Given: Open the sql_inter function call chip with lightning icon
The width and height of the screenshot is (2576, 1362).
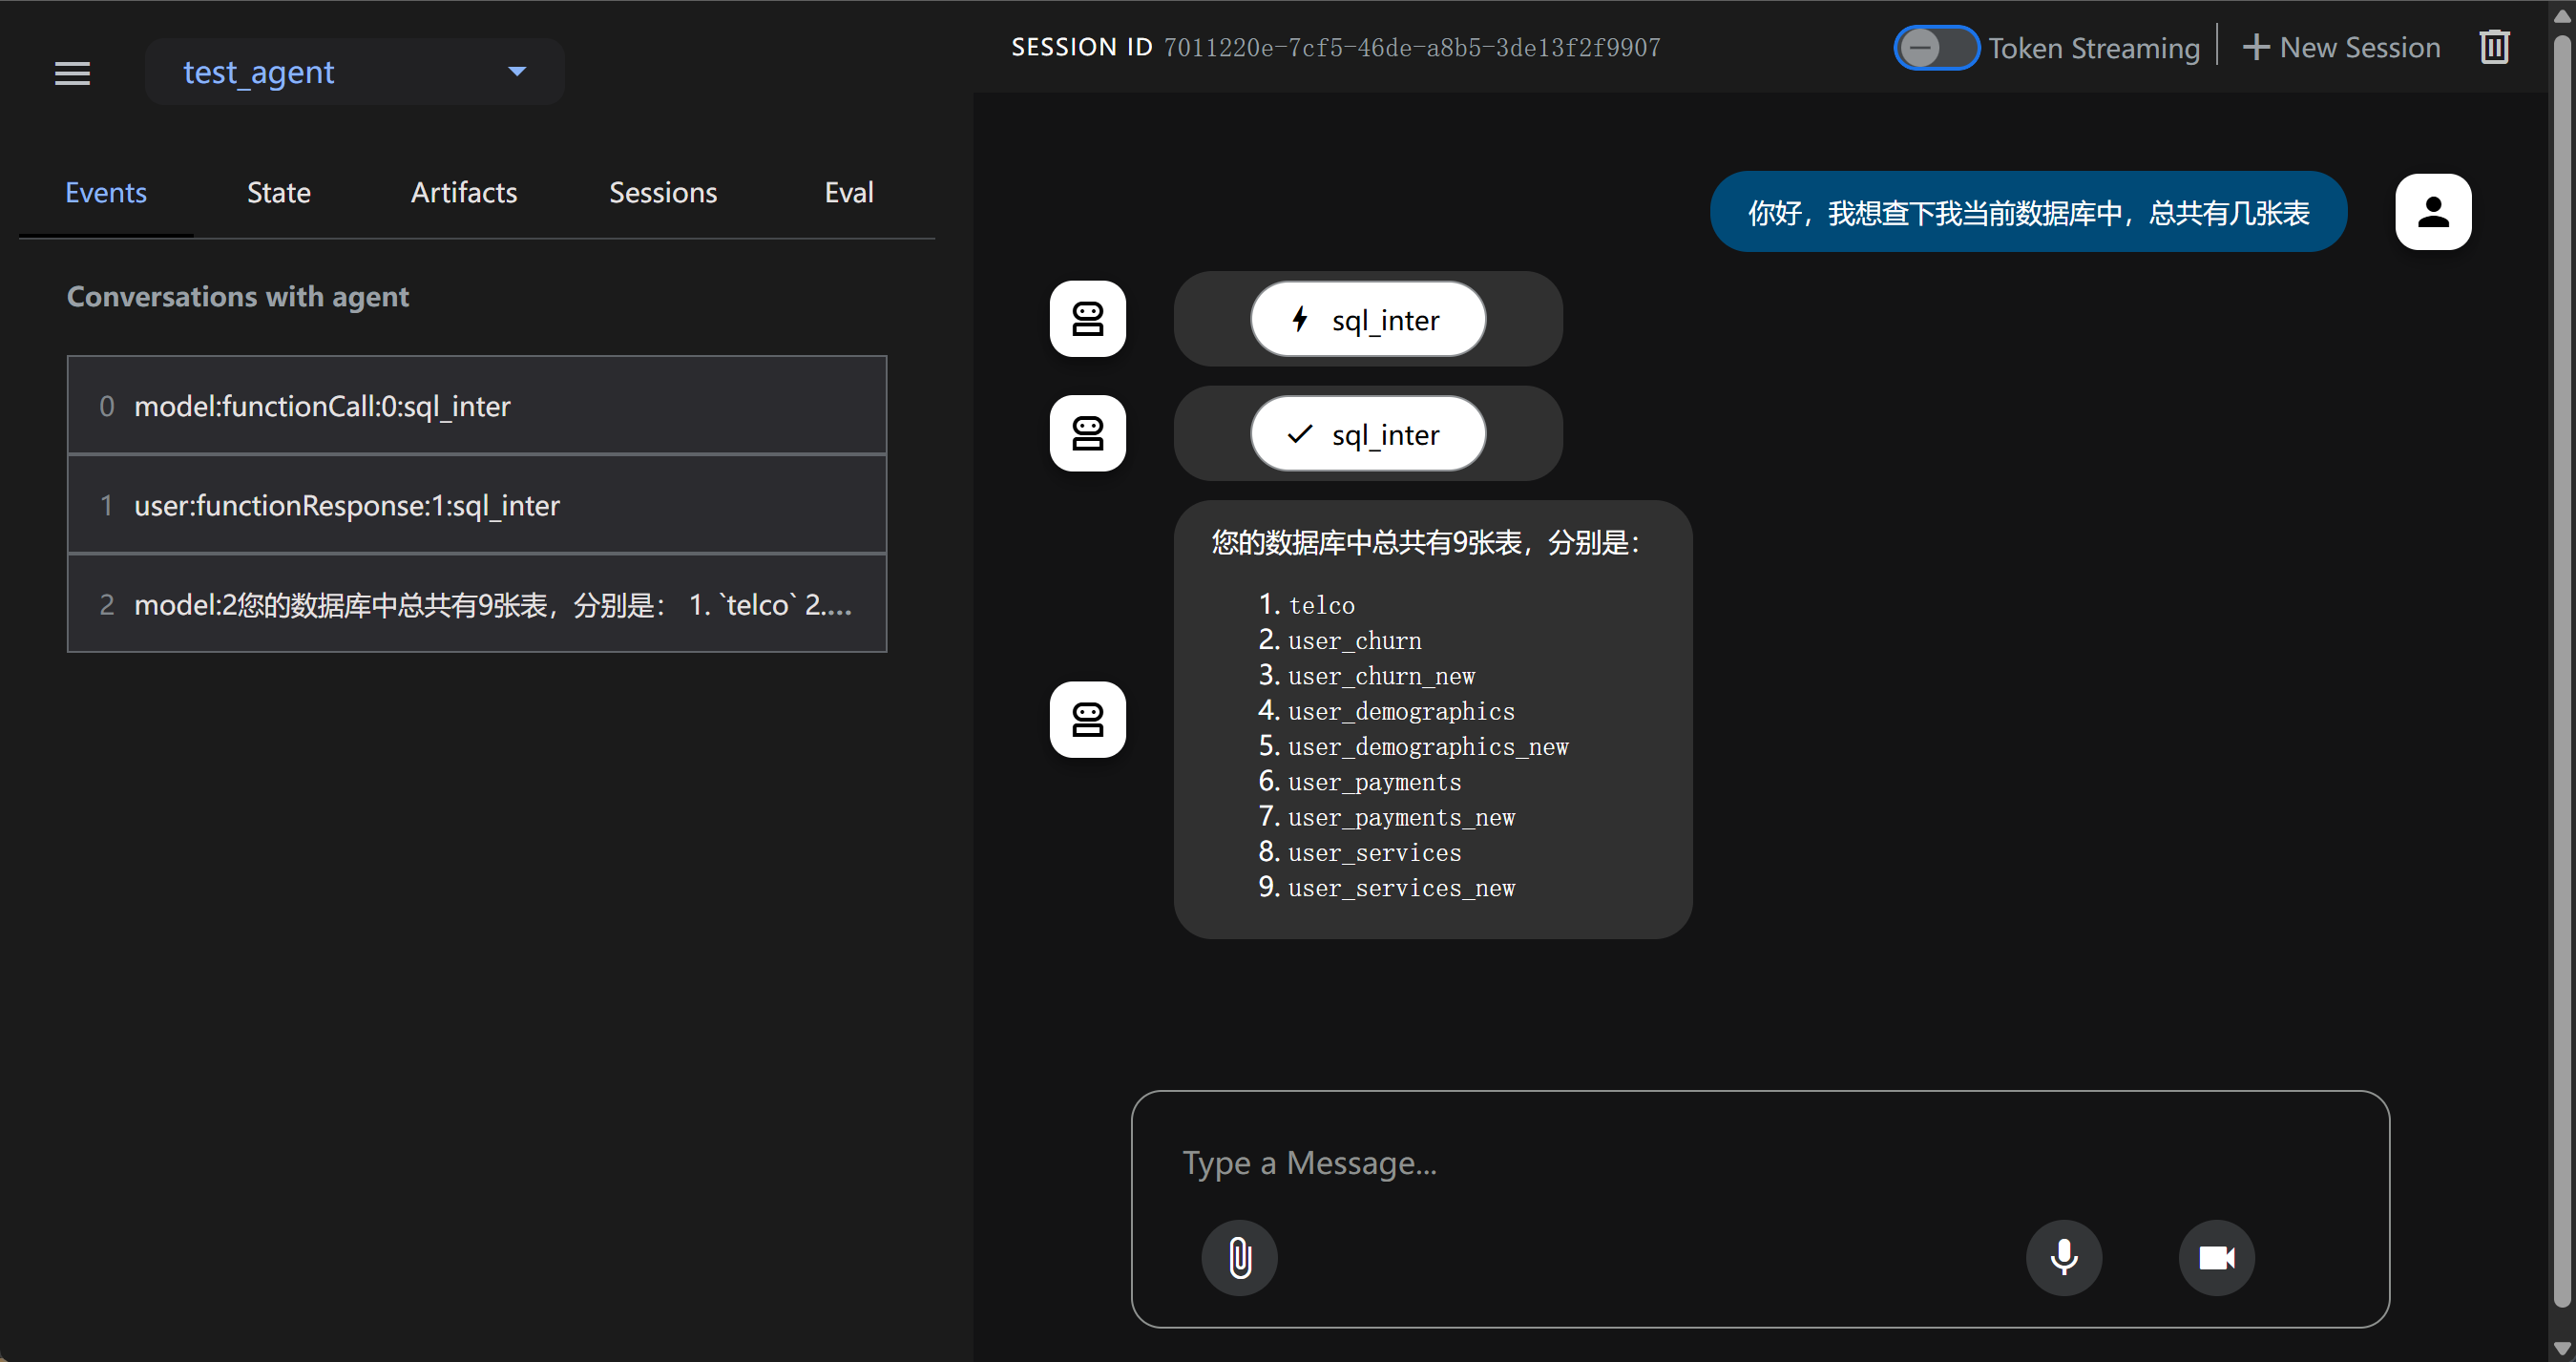Looking at the screenshot, I should tap(1367, 319).
